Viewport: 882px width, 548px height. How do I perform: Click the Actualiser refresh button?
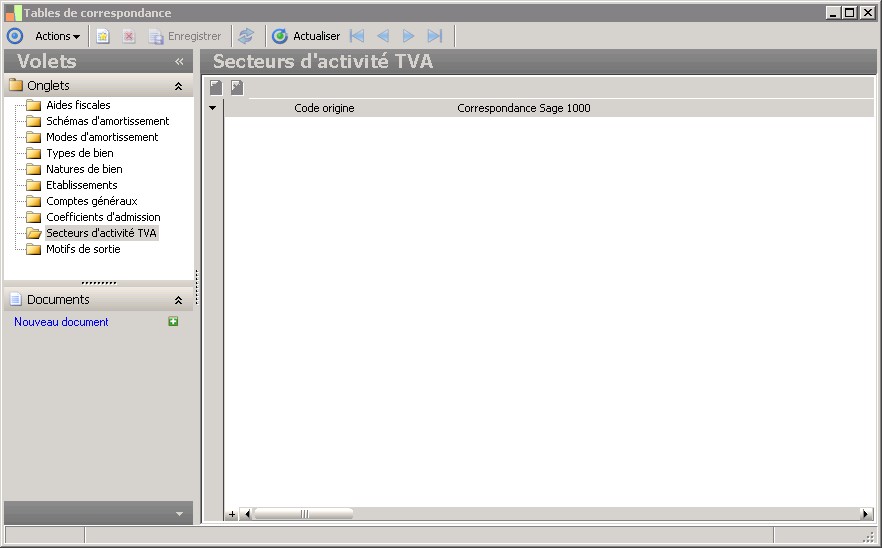tap(306, 36)
